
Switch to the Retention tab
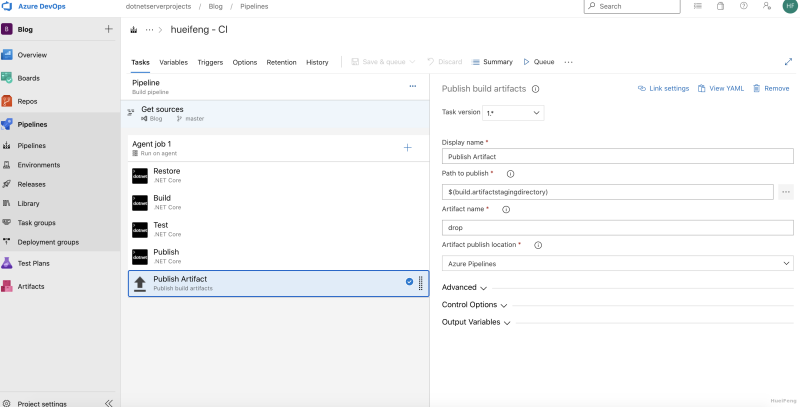coord(281,62)
